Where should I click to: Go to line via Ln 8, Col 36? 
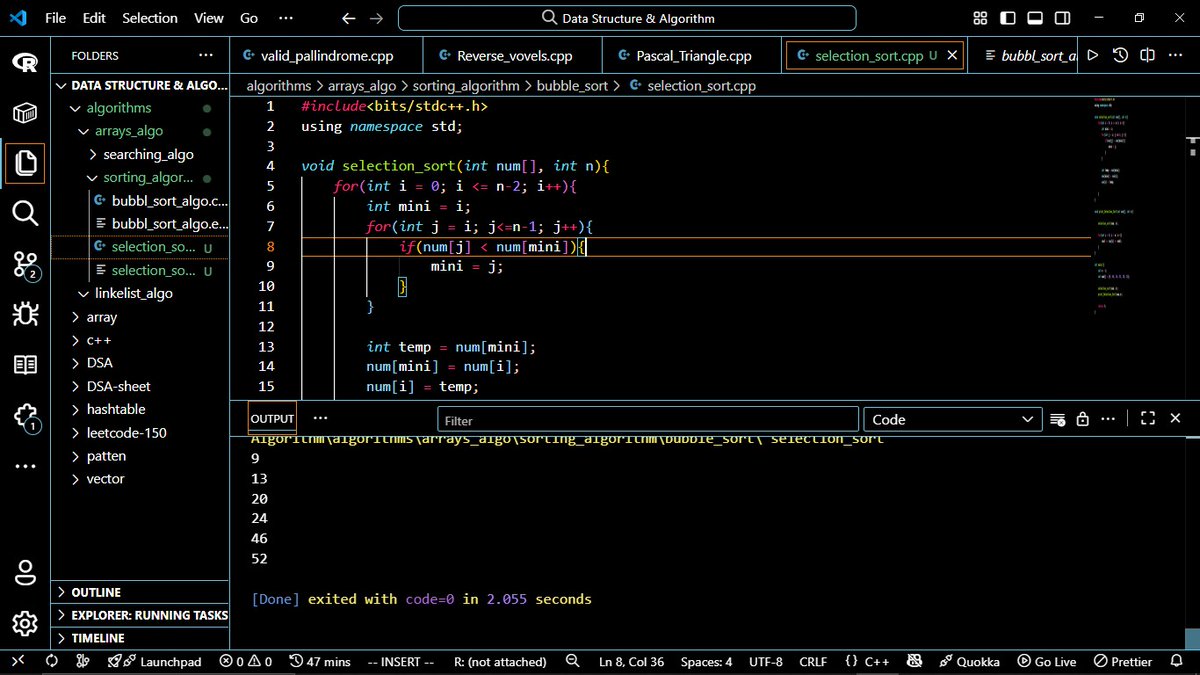(x=632, y=661)
